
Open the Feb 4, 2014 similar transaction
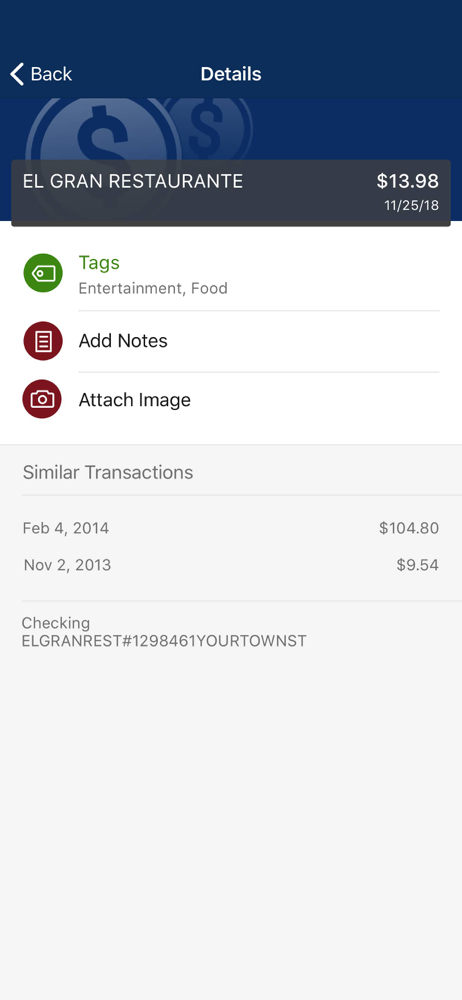click(x=230, y=528)
